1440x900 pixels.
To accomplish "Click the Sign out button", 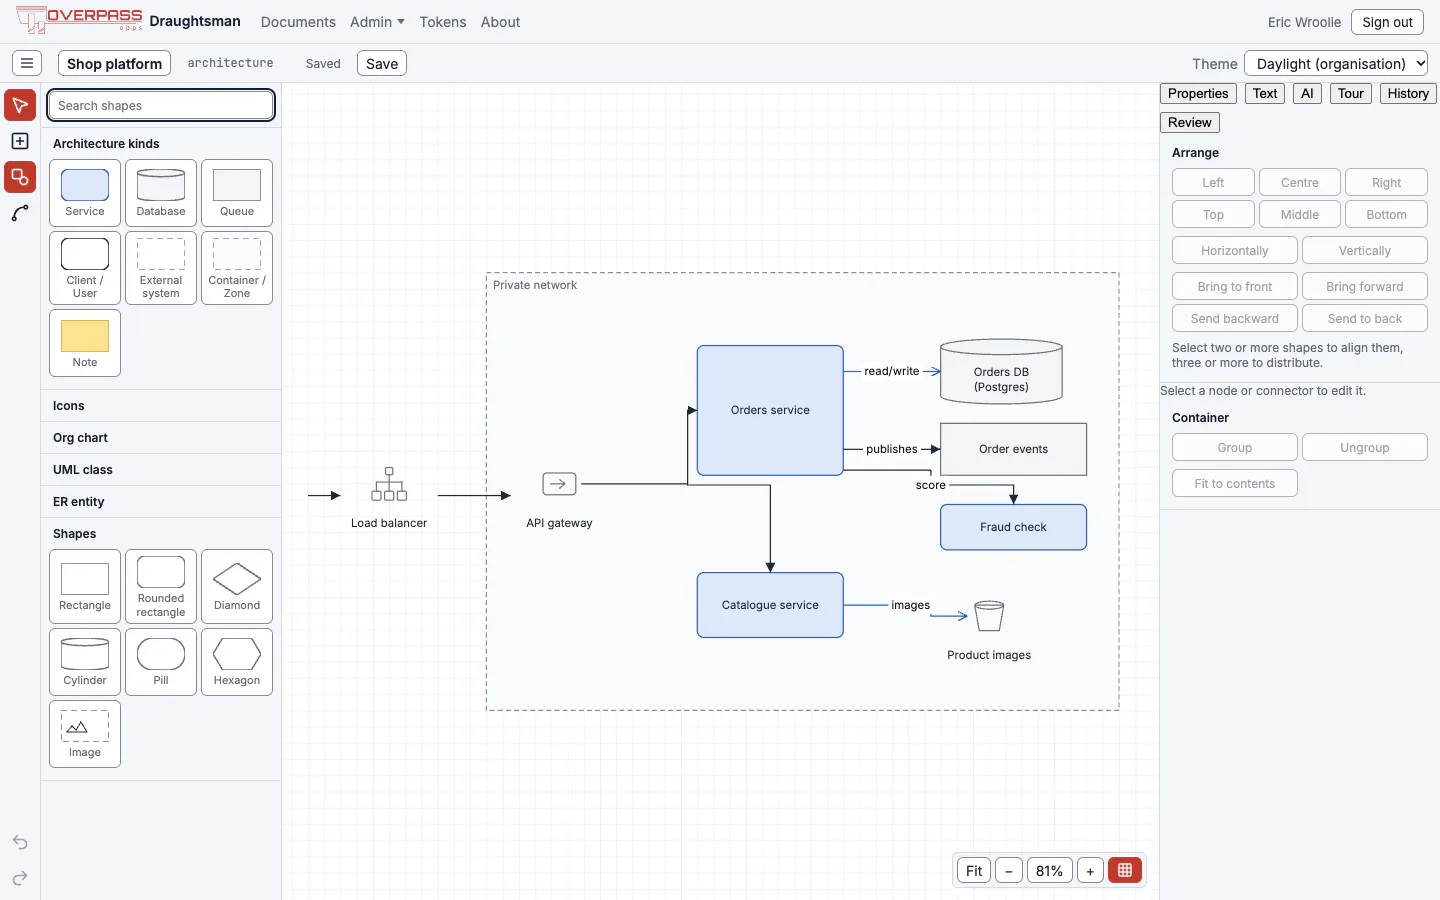I will [1387, 22].
